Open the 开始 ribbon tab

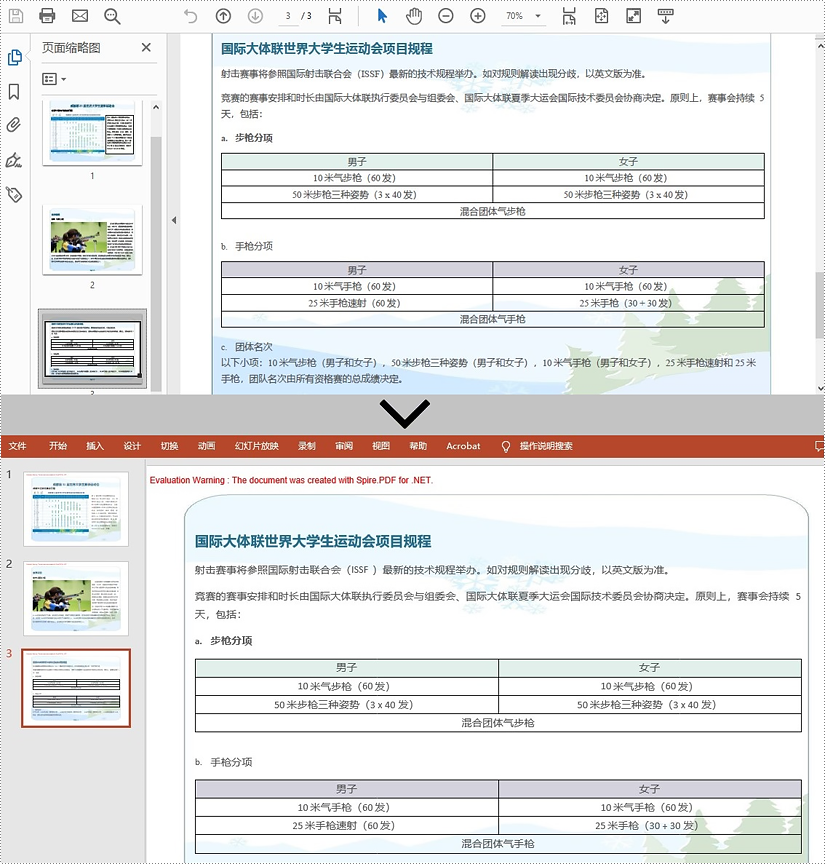[x=57, y=446]
